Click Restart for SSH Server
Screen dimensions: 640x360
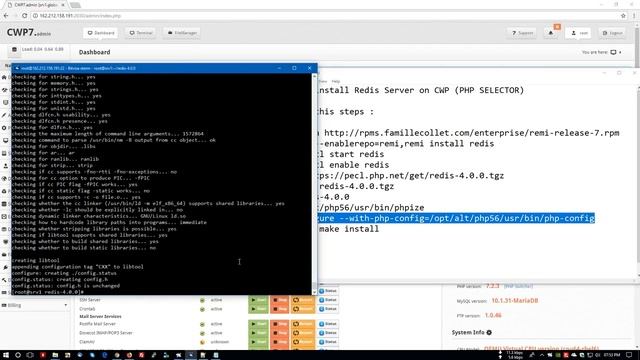tap(303, 300)
